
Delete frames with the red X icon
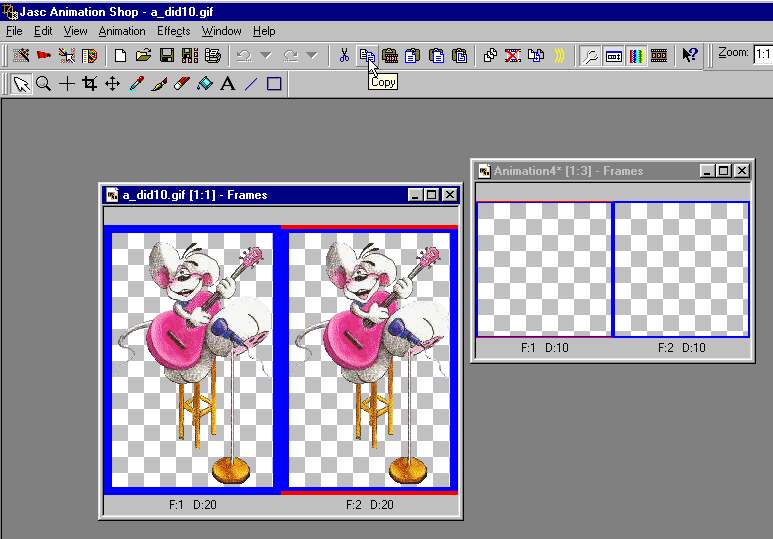pyautogui.click(x=513, y=55)
